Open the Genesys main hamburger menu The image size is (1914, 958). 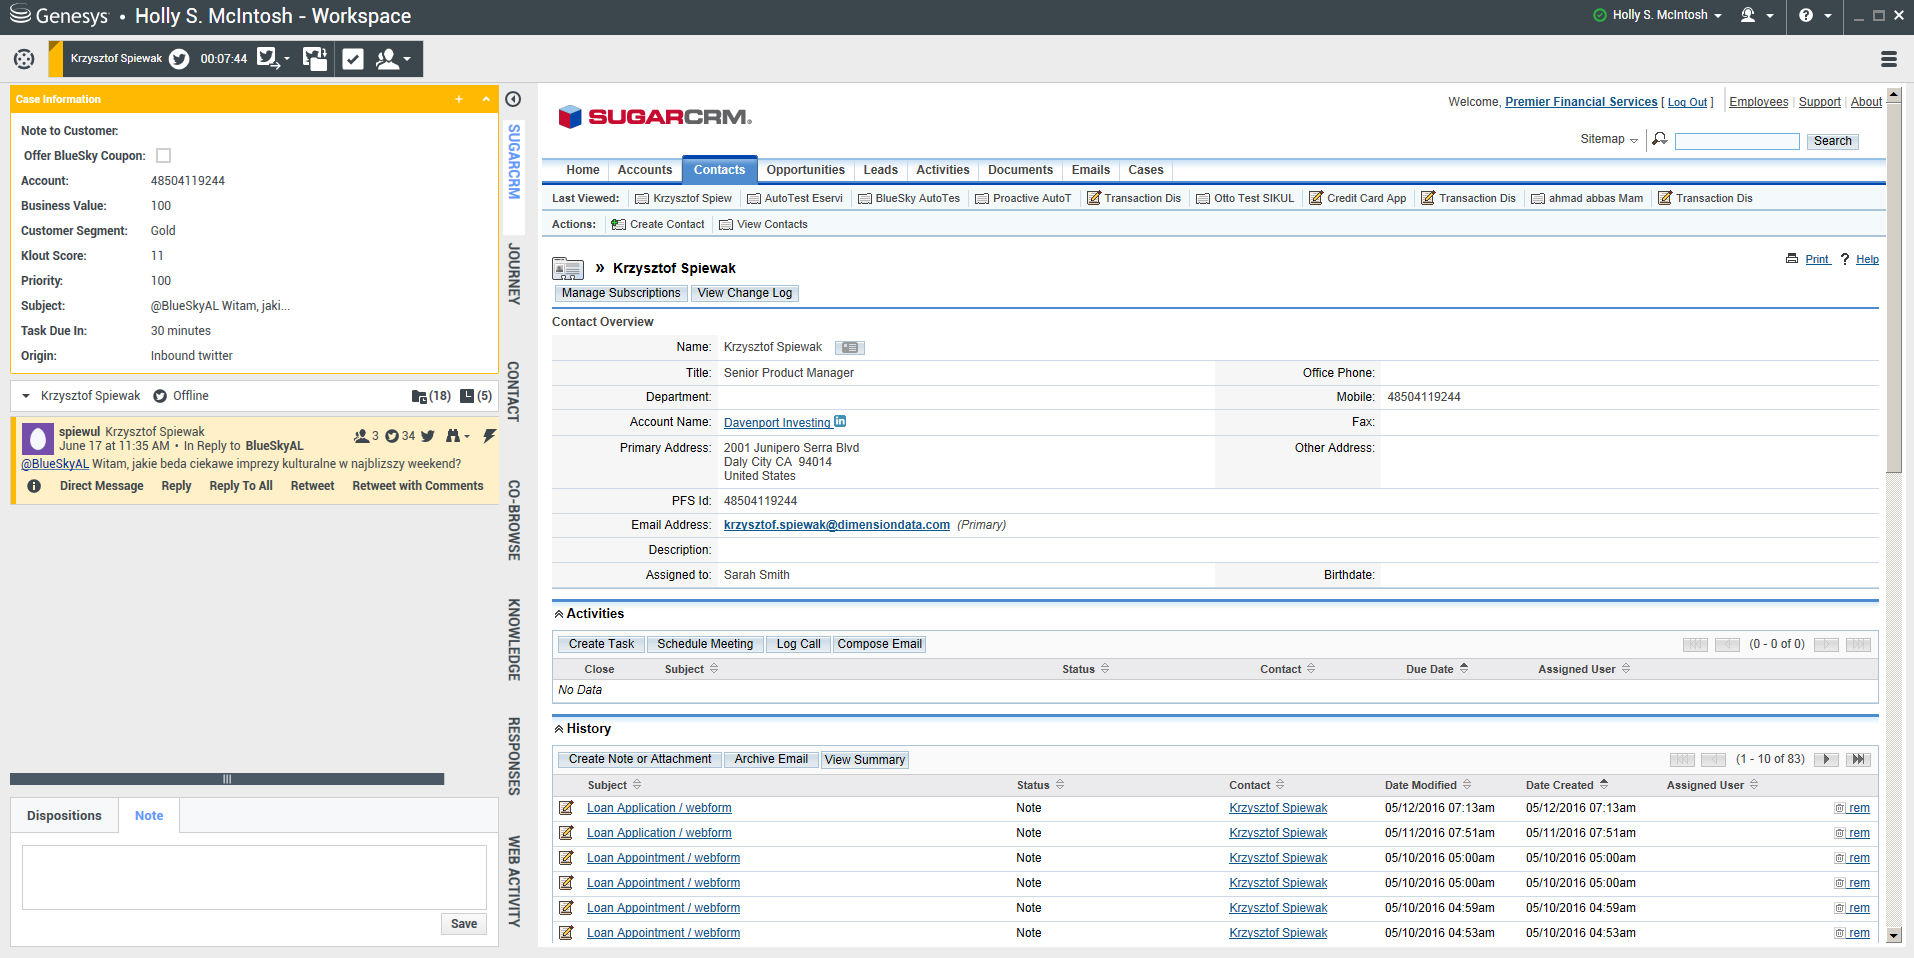coord(1889,59)
